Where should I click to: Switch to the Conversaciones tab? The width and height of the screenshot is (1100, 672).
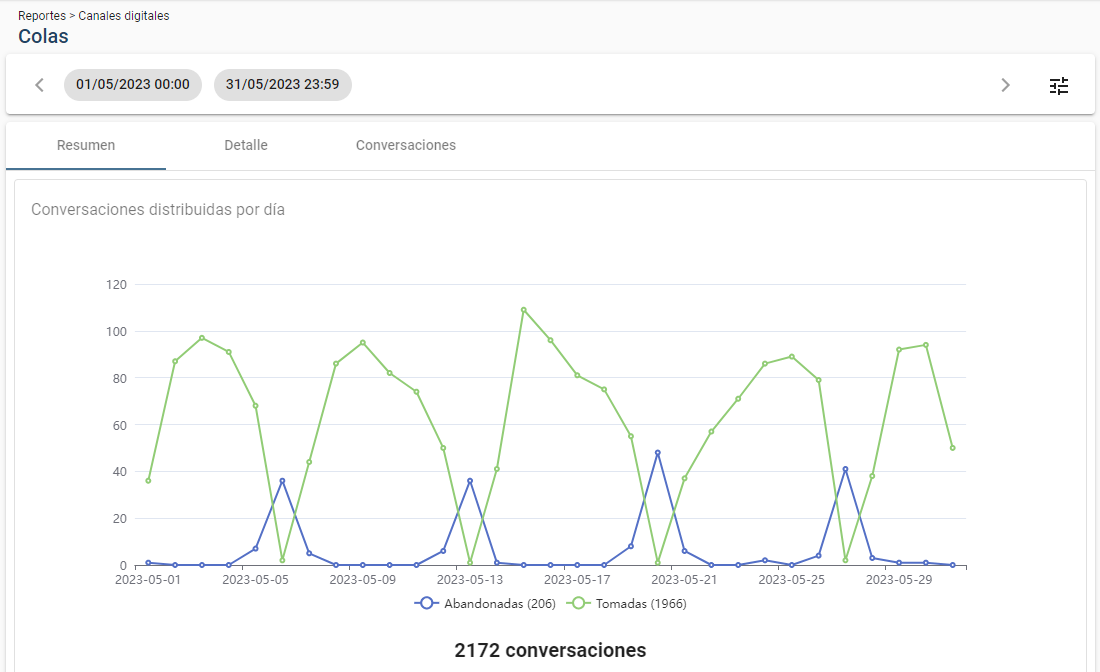[x=405, y=145]
